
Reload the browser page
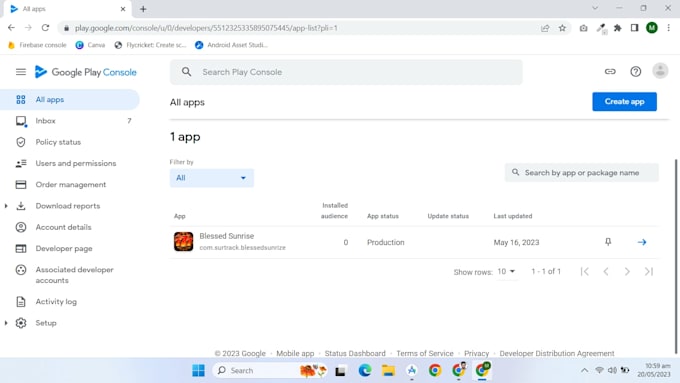coord(46,28)
